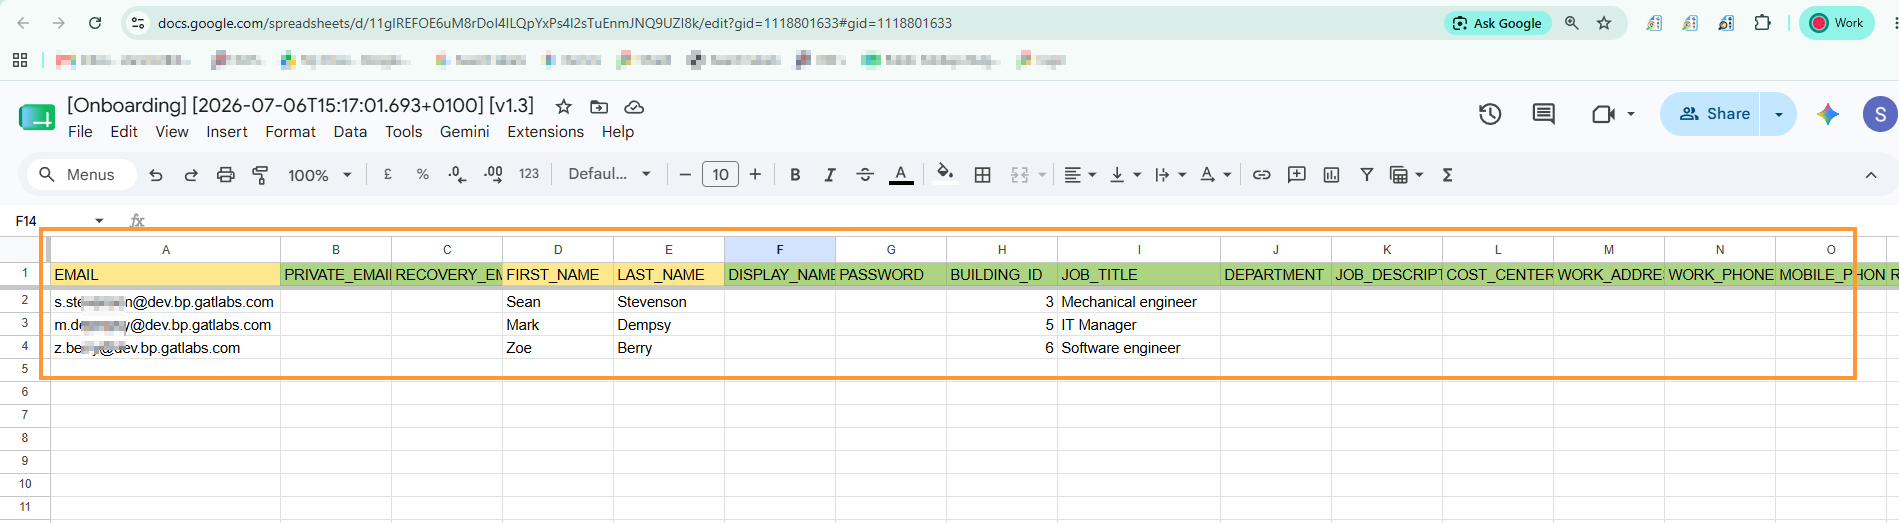Screen dimensions: 1899x523
Task: Open the fill color picker
Action: 945,174
